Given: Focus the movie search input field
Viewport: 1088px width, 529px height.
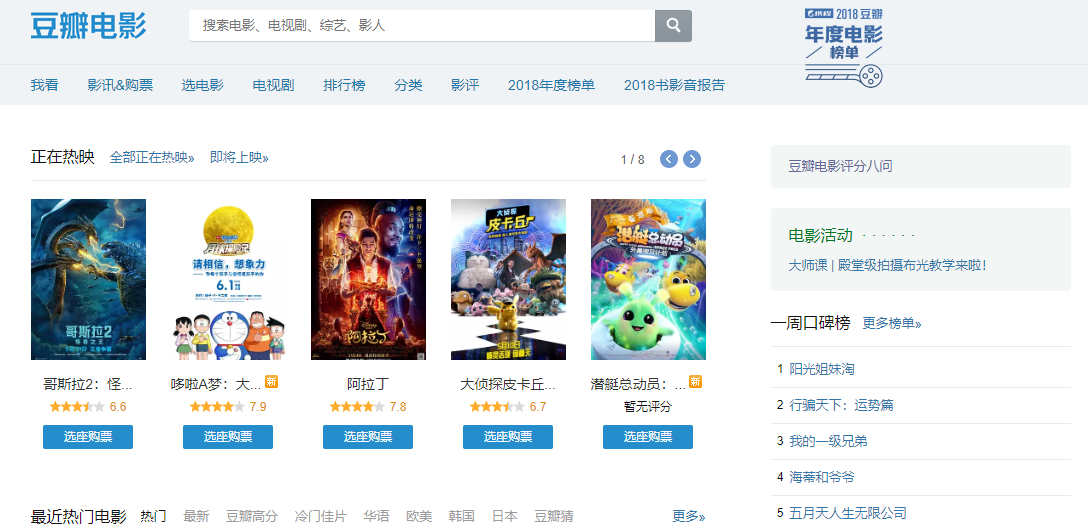Looking at the screenshot, I should [x=422, y=26].
